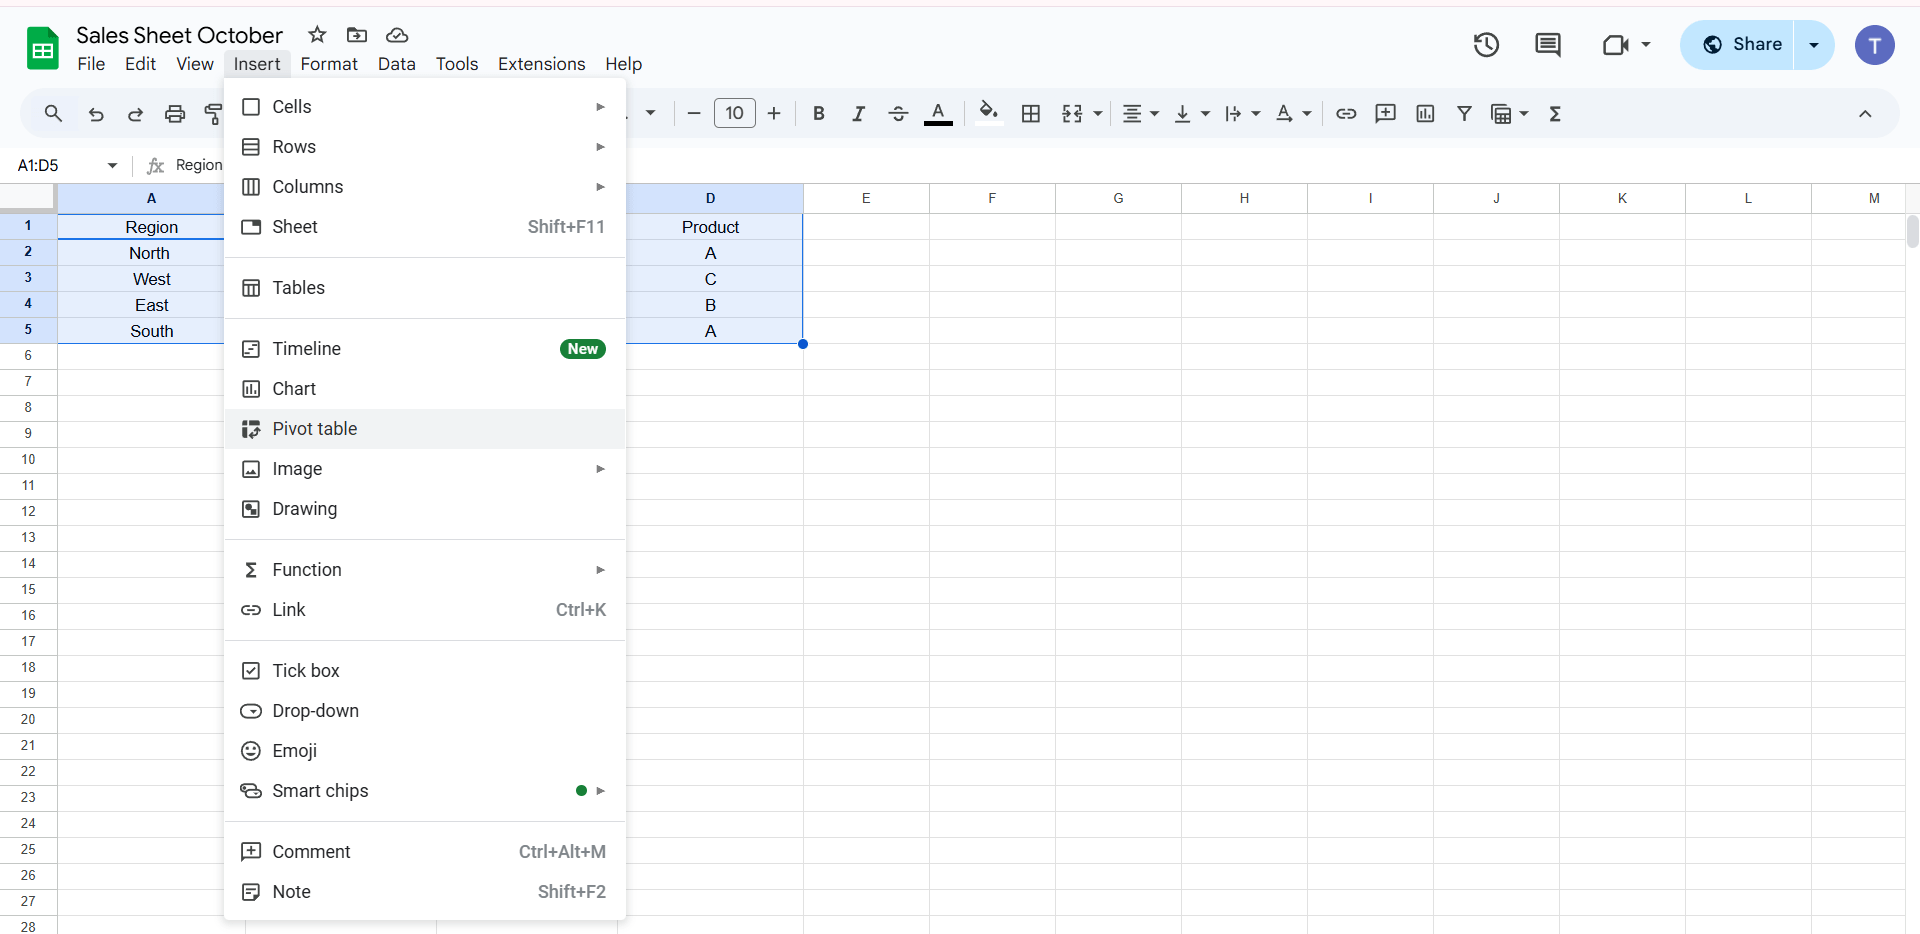Viewport: 1920px width, 934px height.
Task: Open the Format menu
Action: (329, 63)
